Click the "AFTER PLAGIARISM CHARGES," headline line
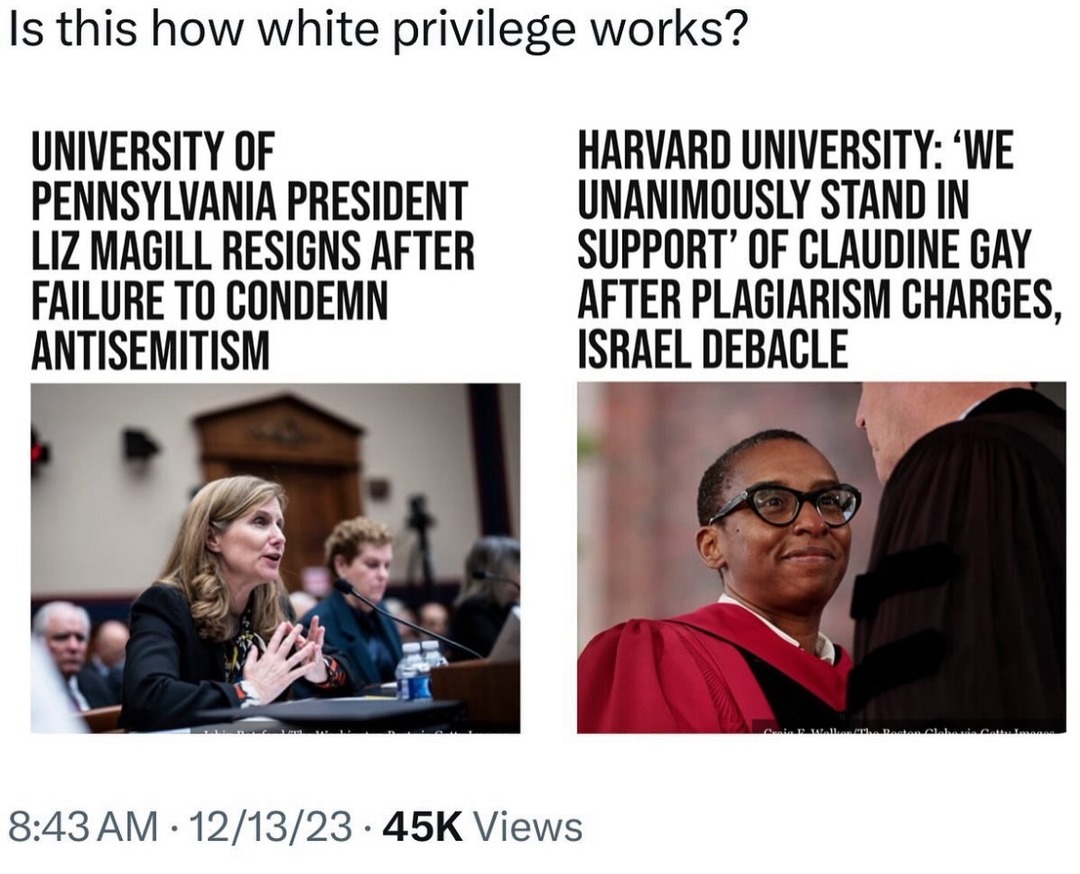Screen dimensions: 1080x874 (x=819, y=300)
